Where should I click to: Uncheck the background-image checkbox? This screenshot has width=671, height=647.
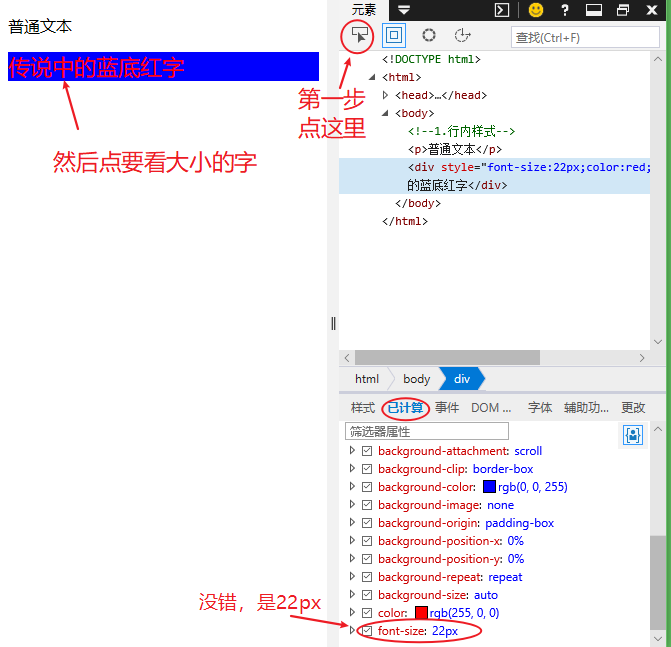tap(367, 505)
